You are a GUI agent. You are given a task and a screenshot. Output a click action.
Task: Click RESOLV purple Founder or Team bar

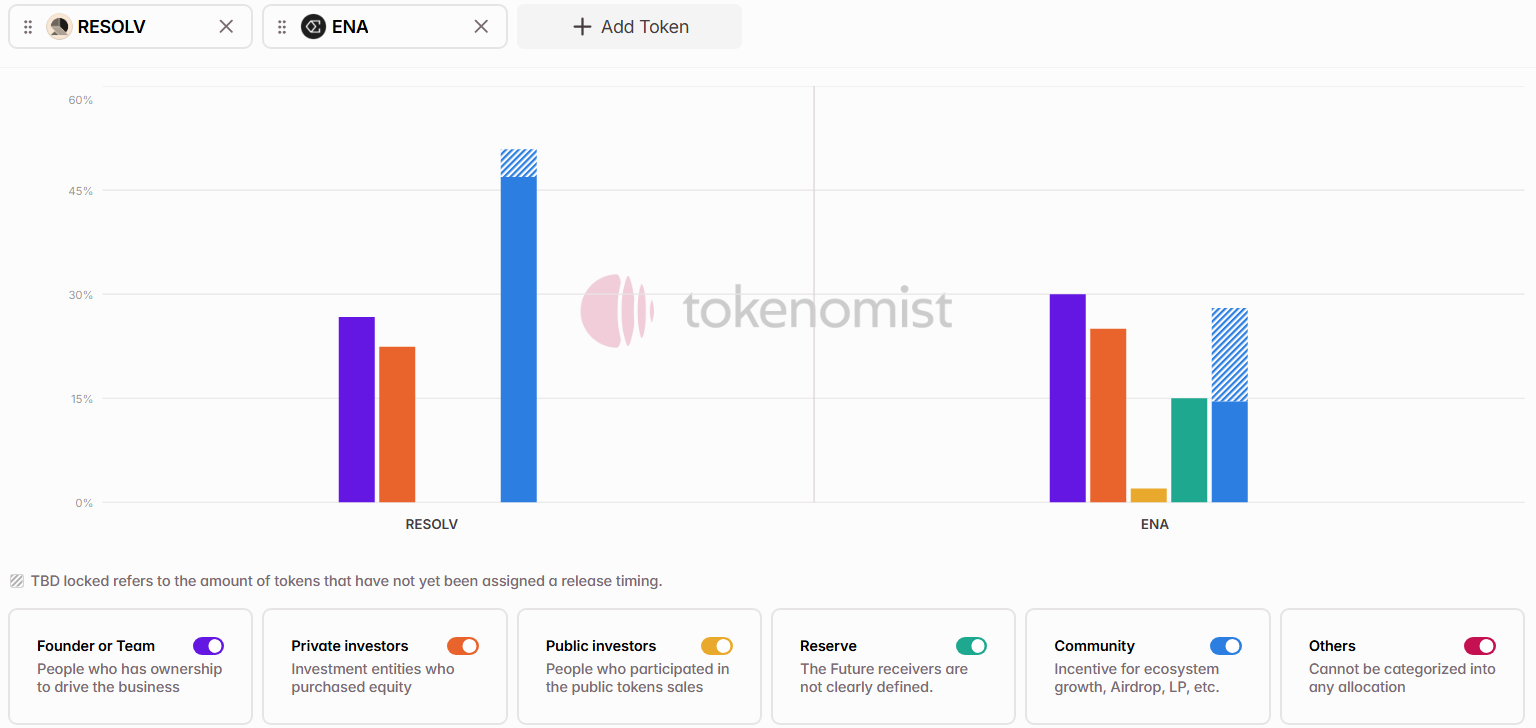coord(357,410)
